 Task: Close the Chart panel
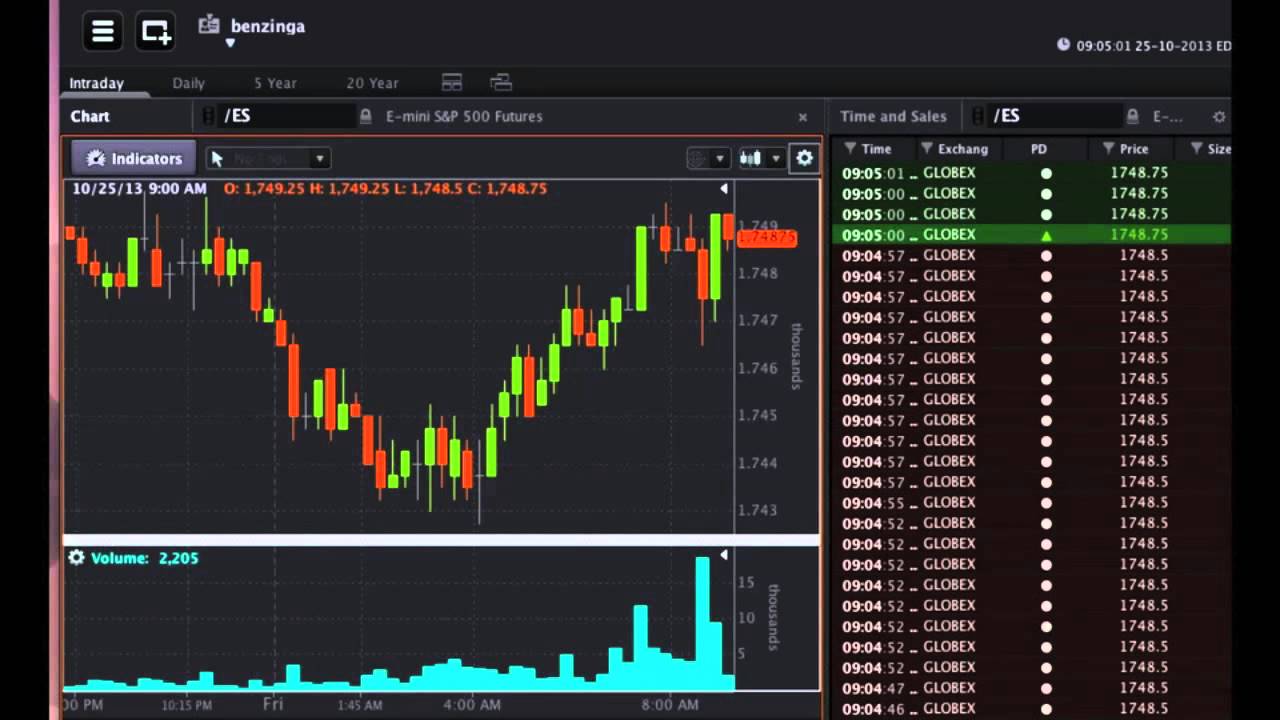click(802, 117)
